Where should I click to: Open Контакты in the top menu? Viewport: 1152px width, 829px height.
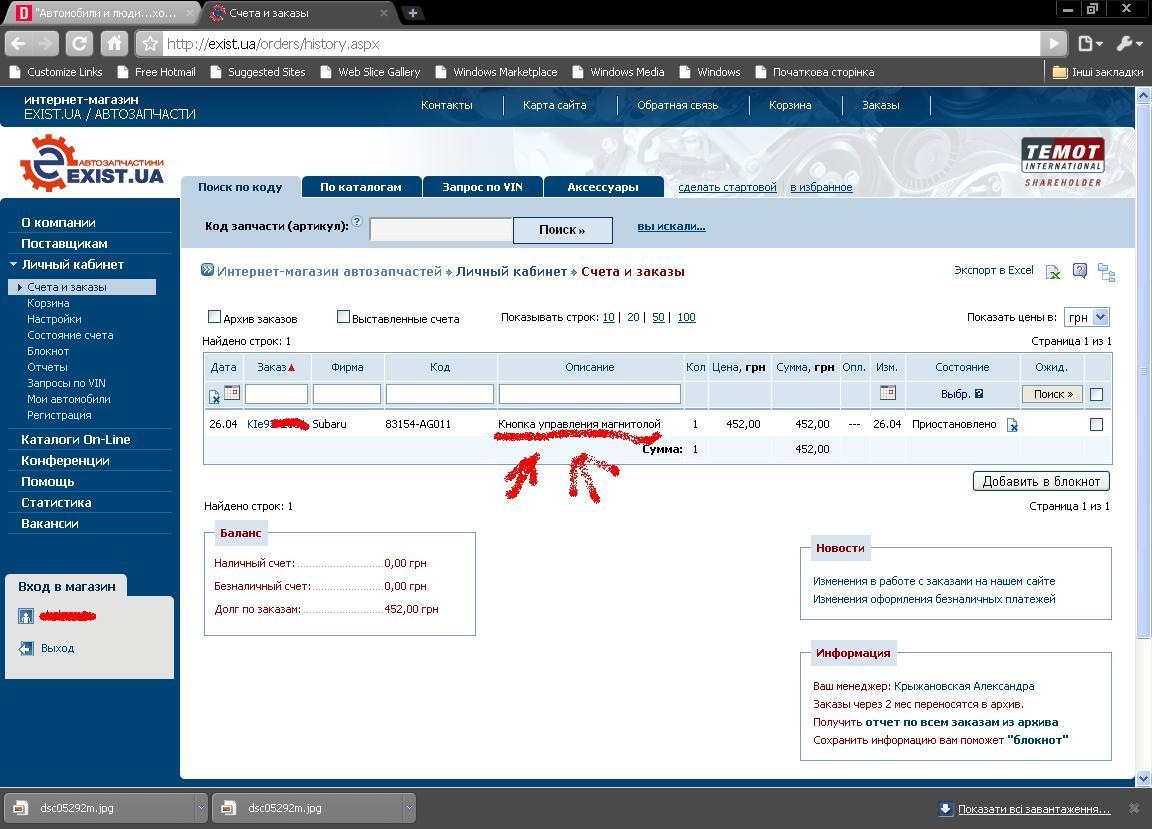pyautogui.click(x=447, y=105)
